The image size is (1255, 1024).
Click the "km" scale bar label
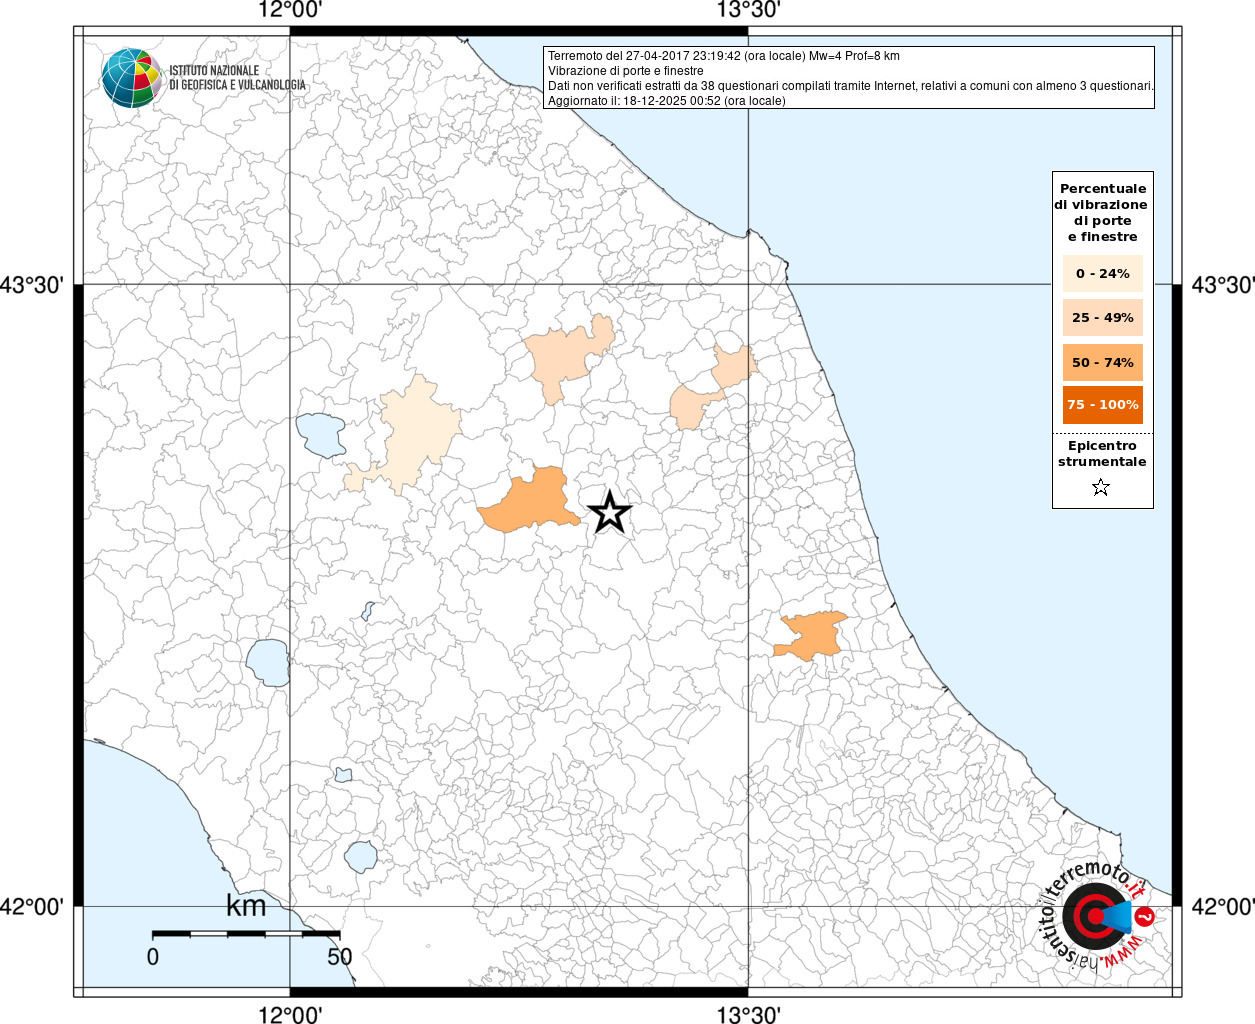246,906
